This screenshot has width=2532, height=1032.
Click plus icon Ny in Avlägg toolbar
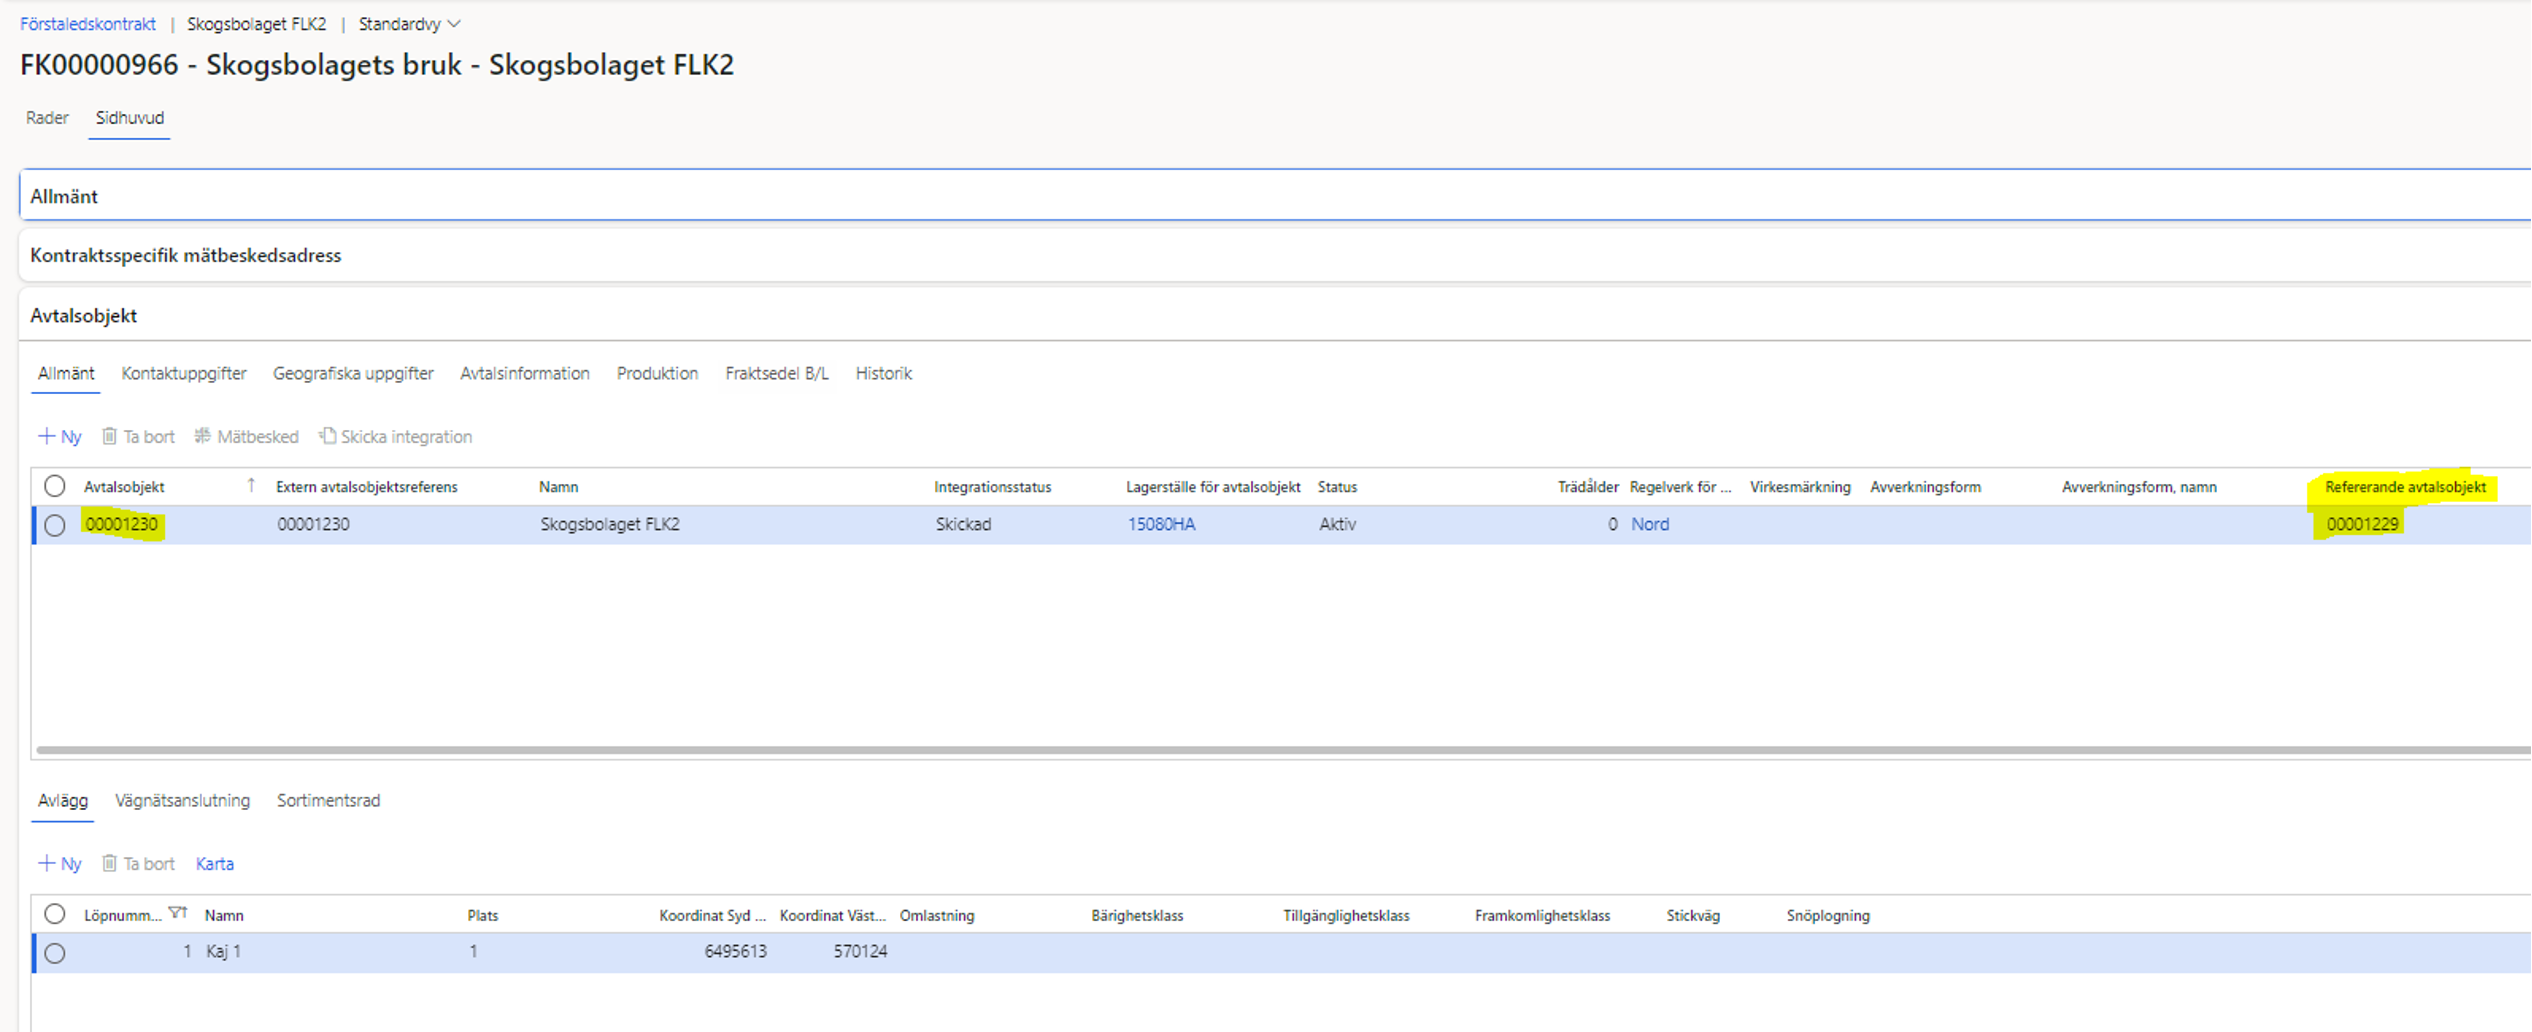pos(46,863)
